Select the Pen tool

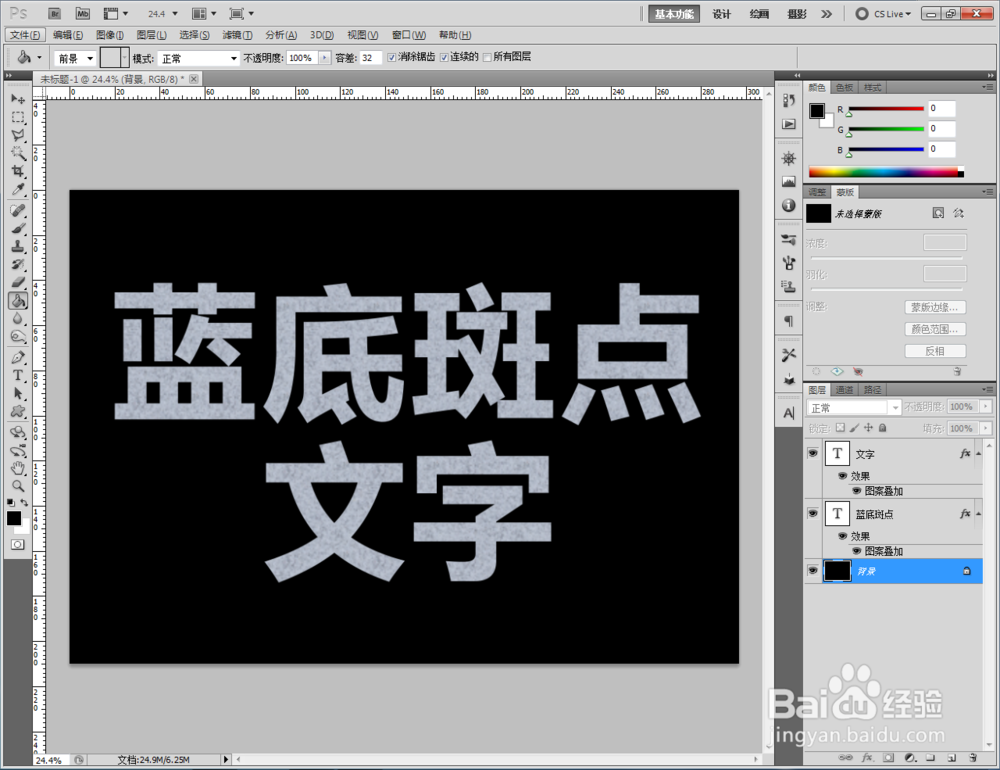click(18, 357)
